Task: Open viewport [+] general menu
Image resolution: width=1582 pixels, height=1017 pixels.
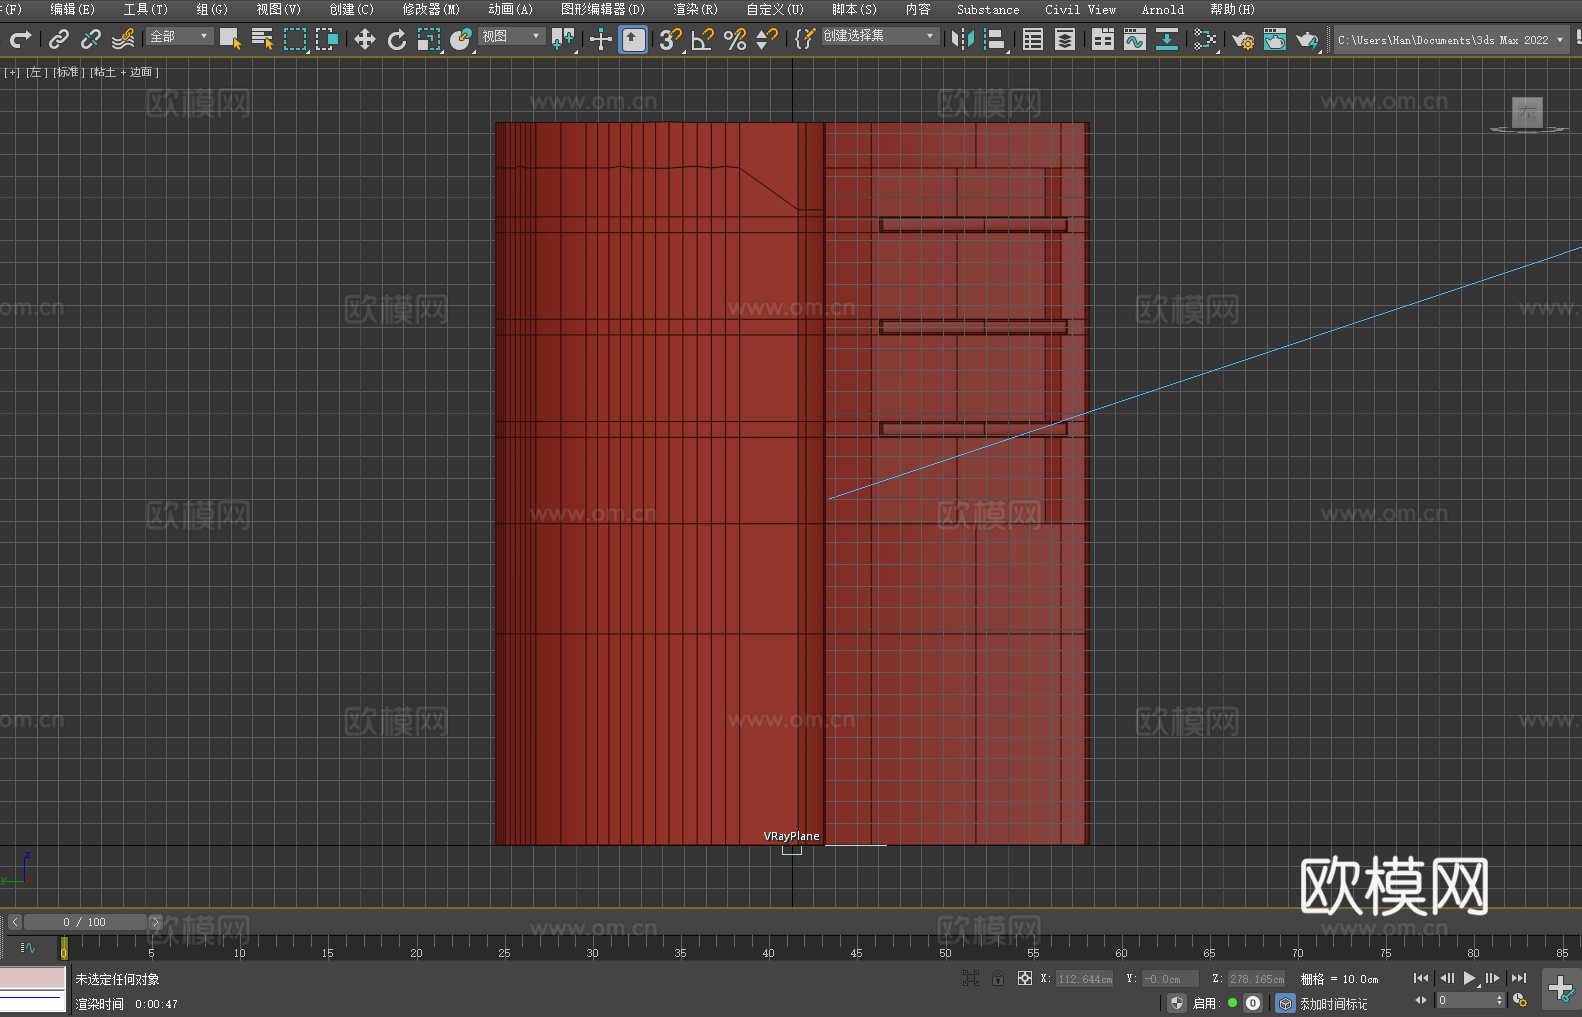Action: click(x=12, y=72)
